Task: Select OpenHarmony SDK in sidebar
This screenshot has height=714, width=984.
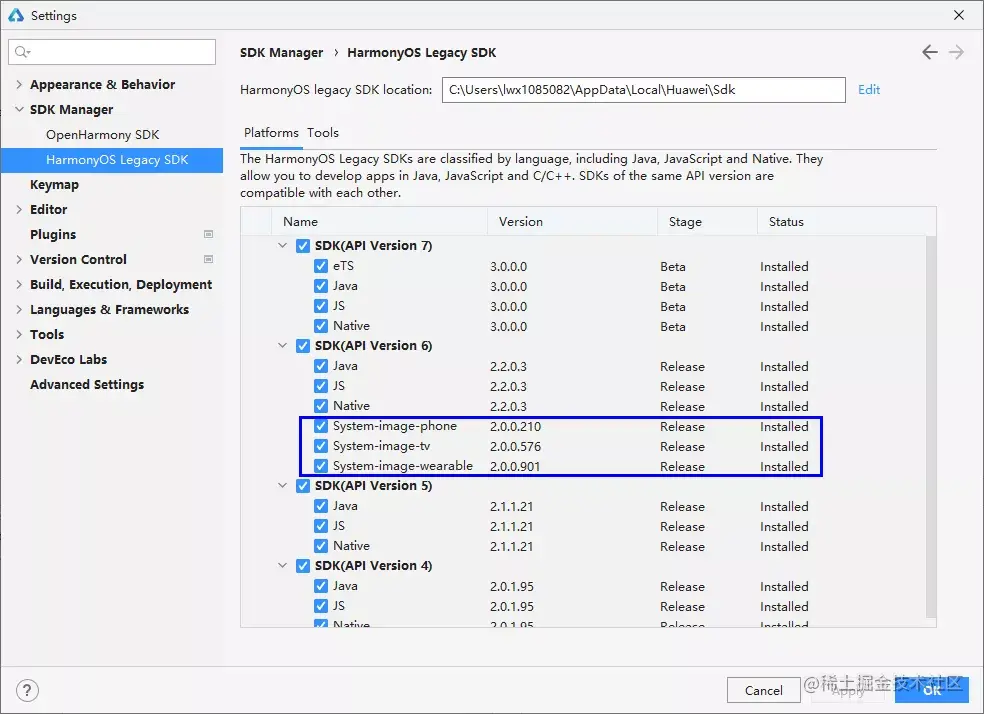Action: click(x=102, y=135)
